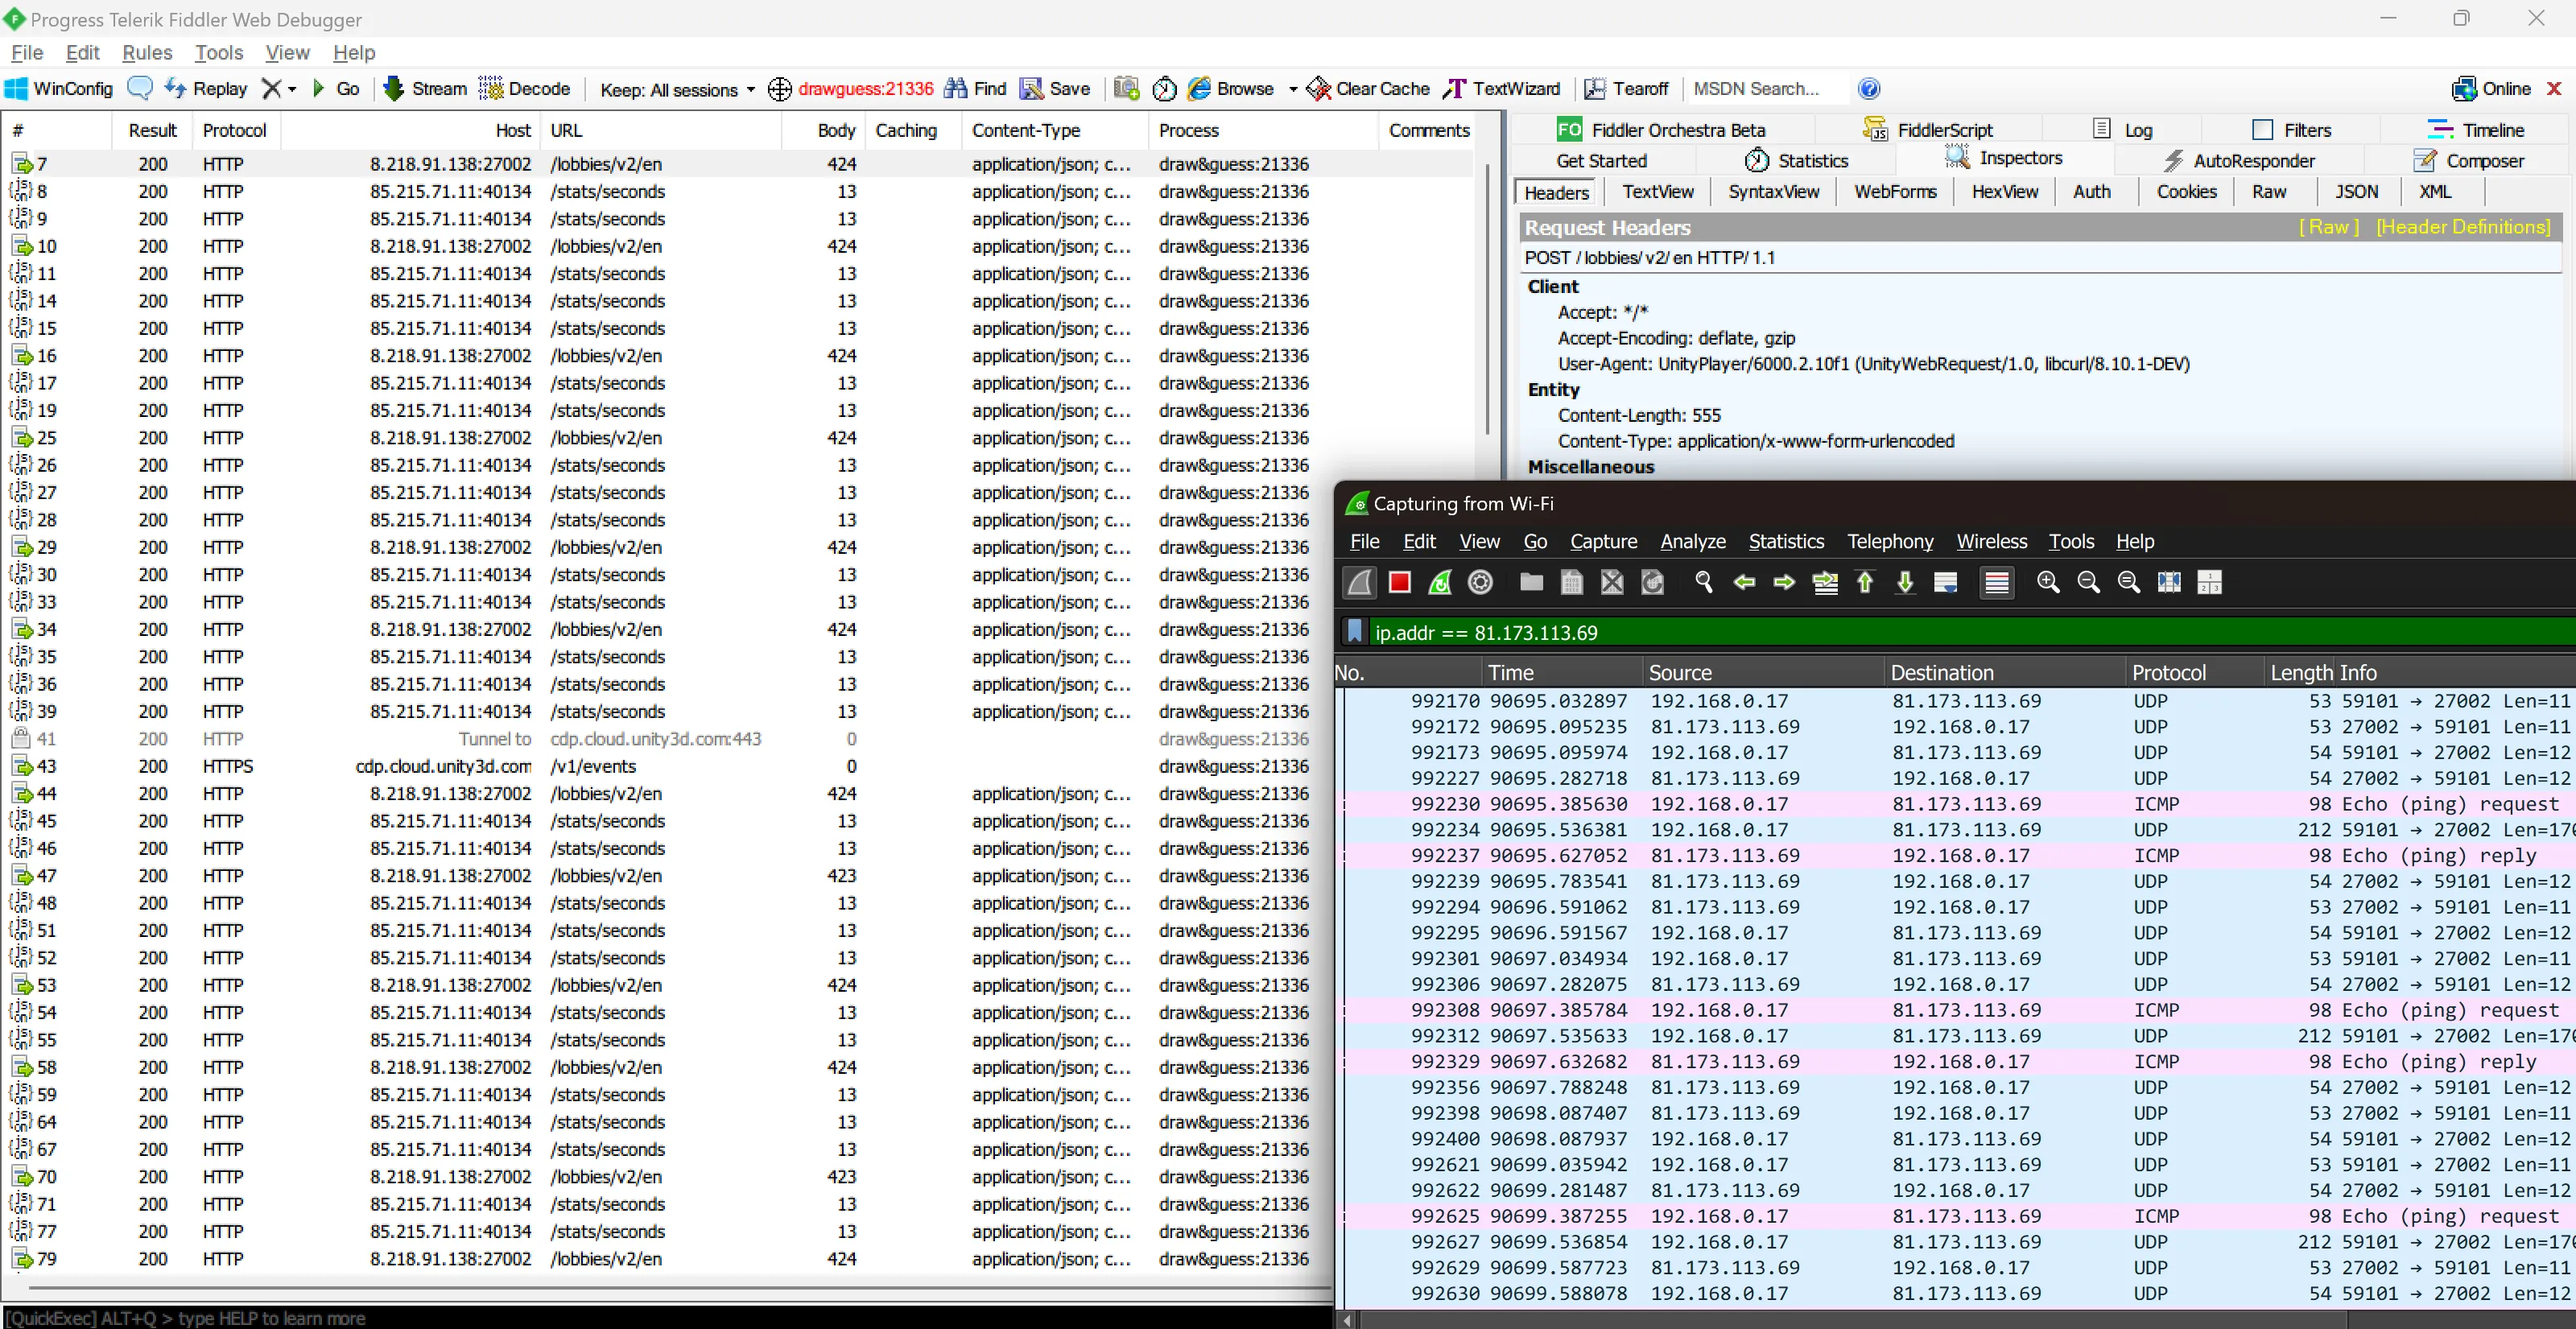The width and height of the screenshot is (2576, 1329).
Task: Toggle packet colorization rules button
Action: [x=1996, y=583]
